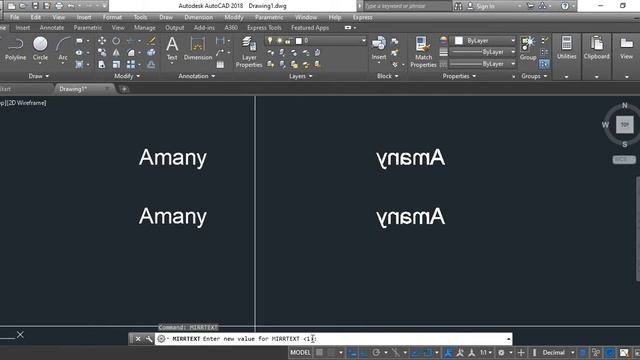The height and width of the screenshot is (360, 640).
Task: Select the Polyline tool
Action: (16, 49)
